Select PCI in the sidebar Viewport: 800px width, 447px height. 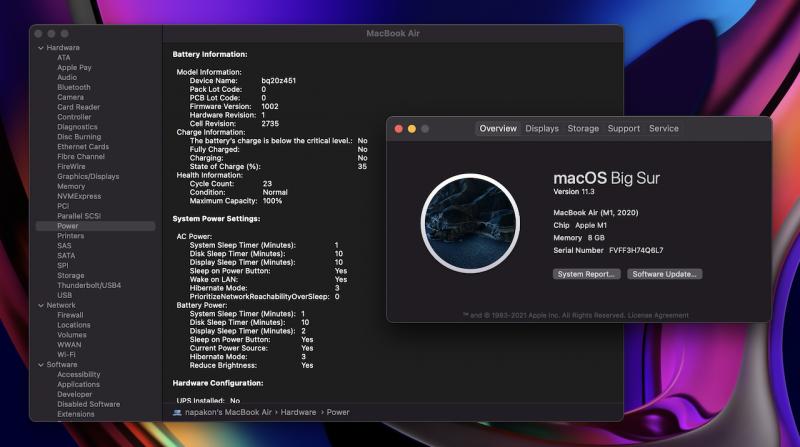click(63, 206)
